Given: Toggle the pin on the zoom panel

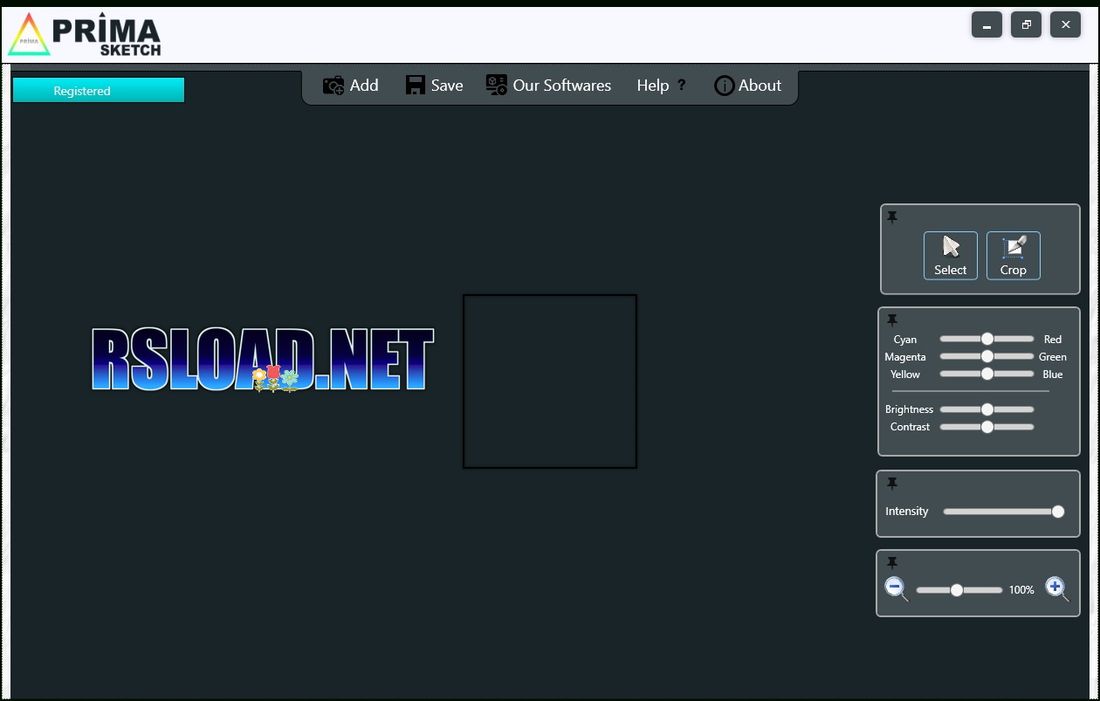Looking at the screenshot, I should pyautogui.click(x=892, y=561).
